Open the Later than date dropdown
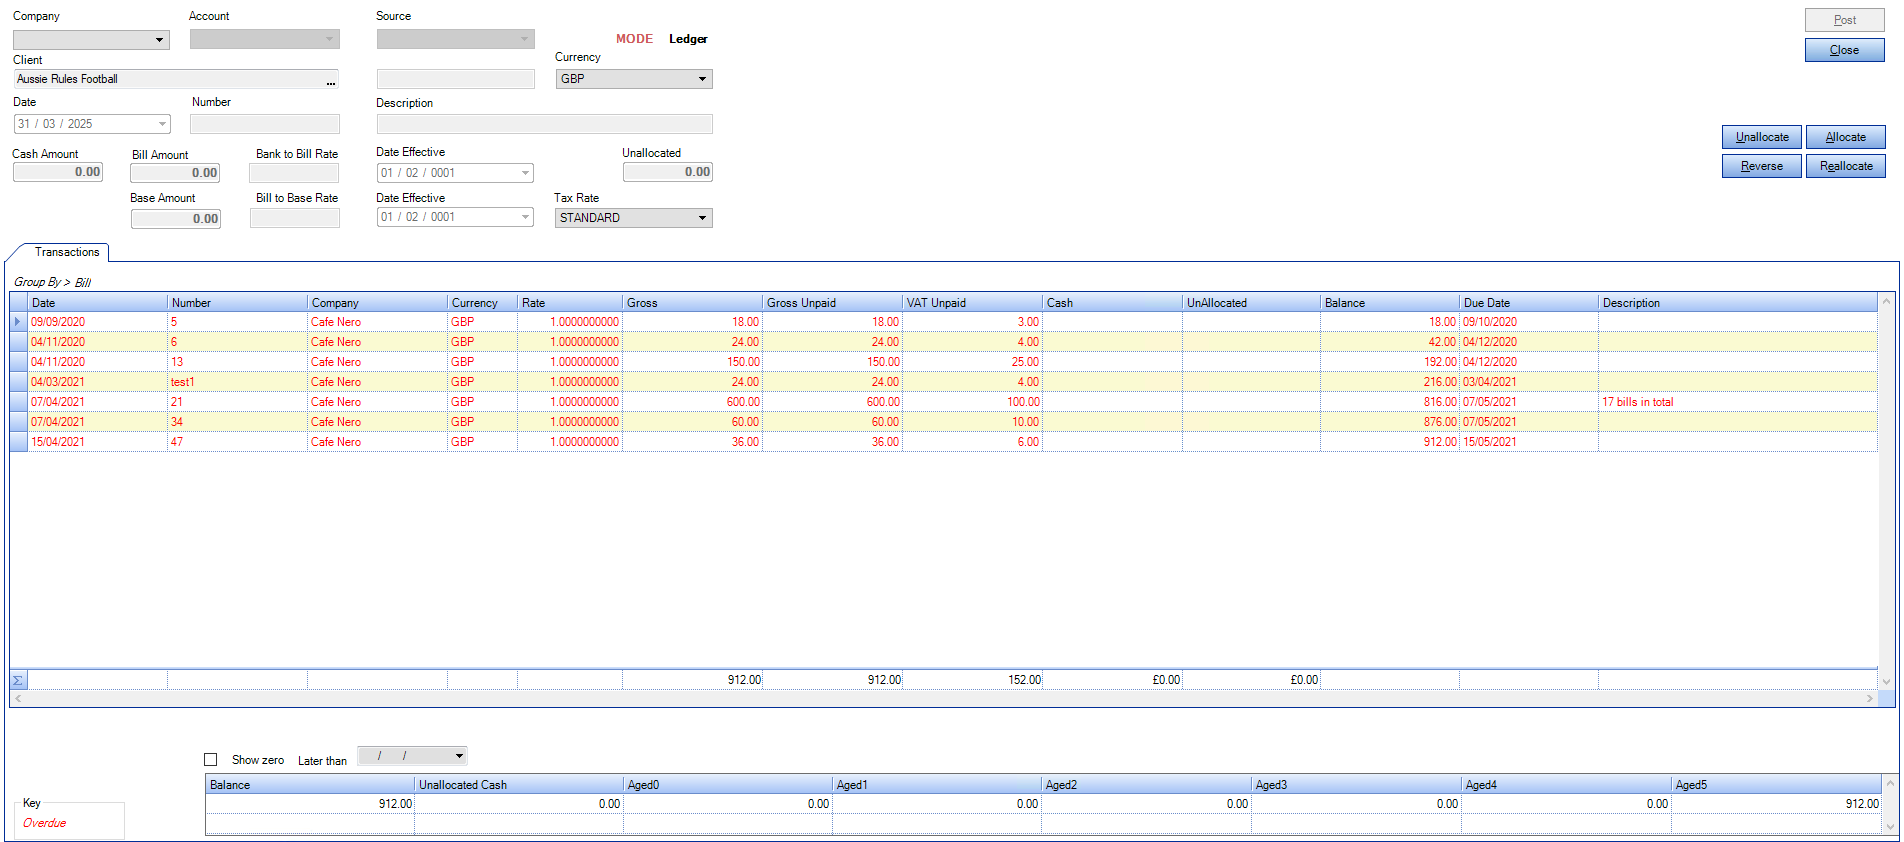Viewport: 1904px width, 842px height. coord(459,756)
